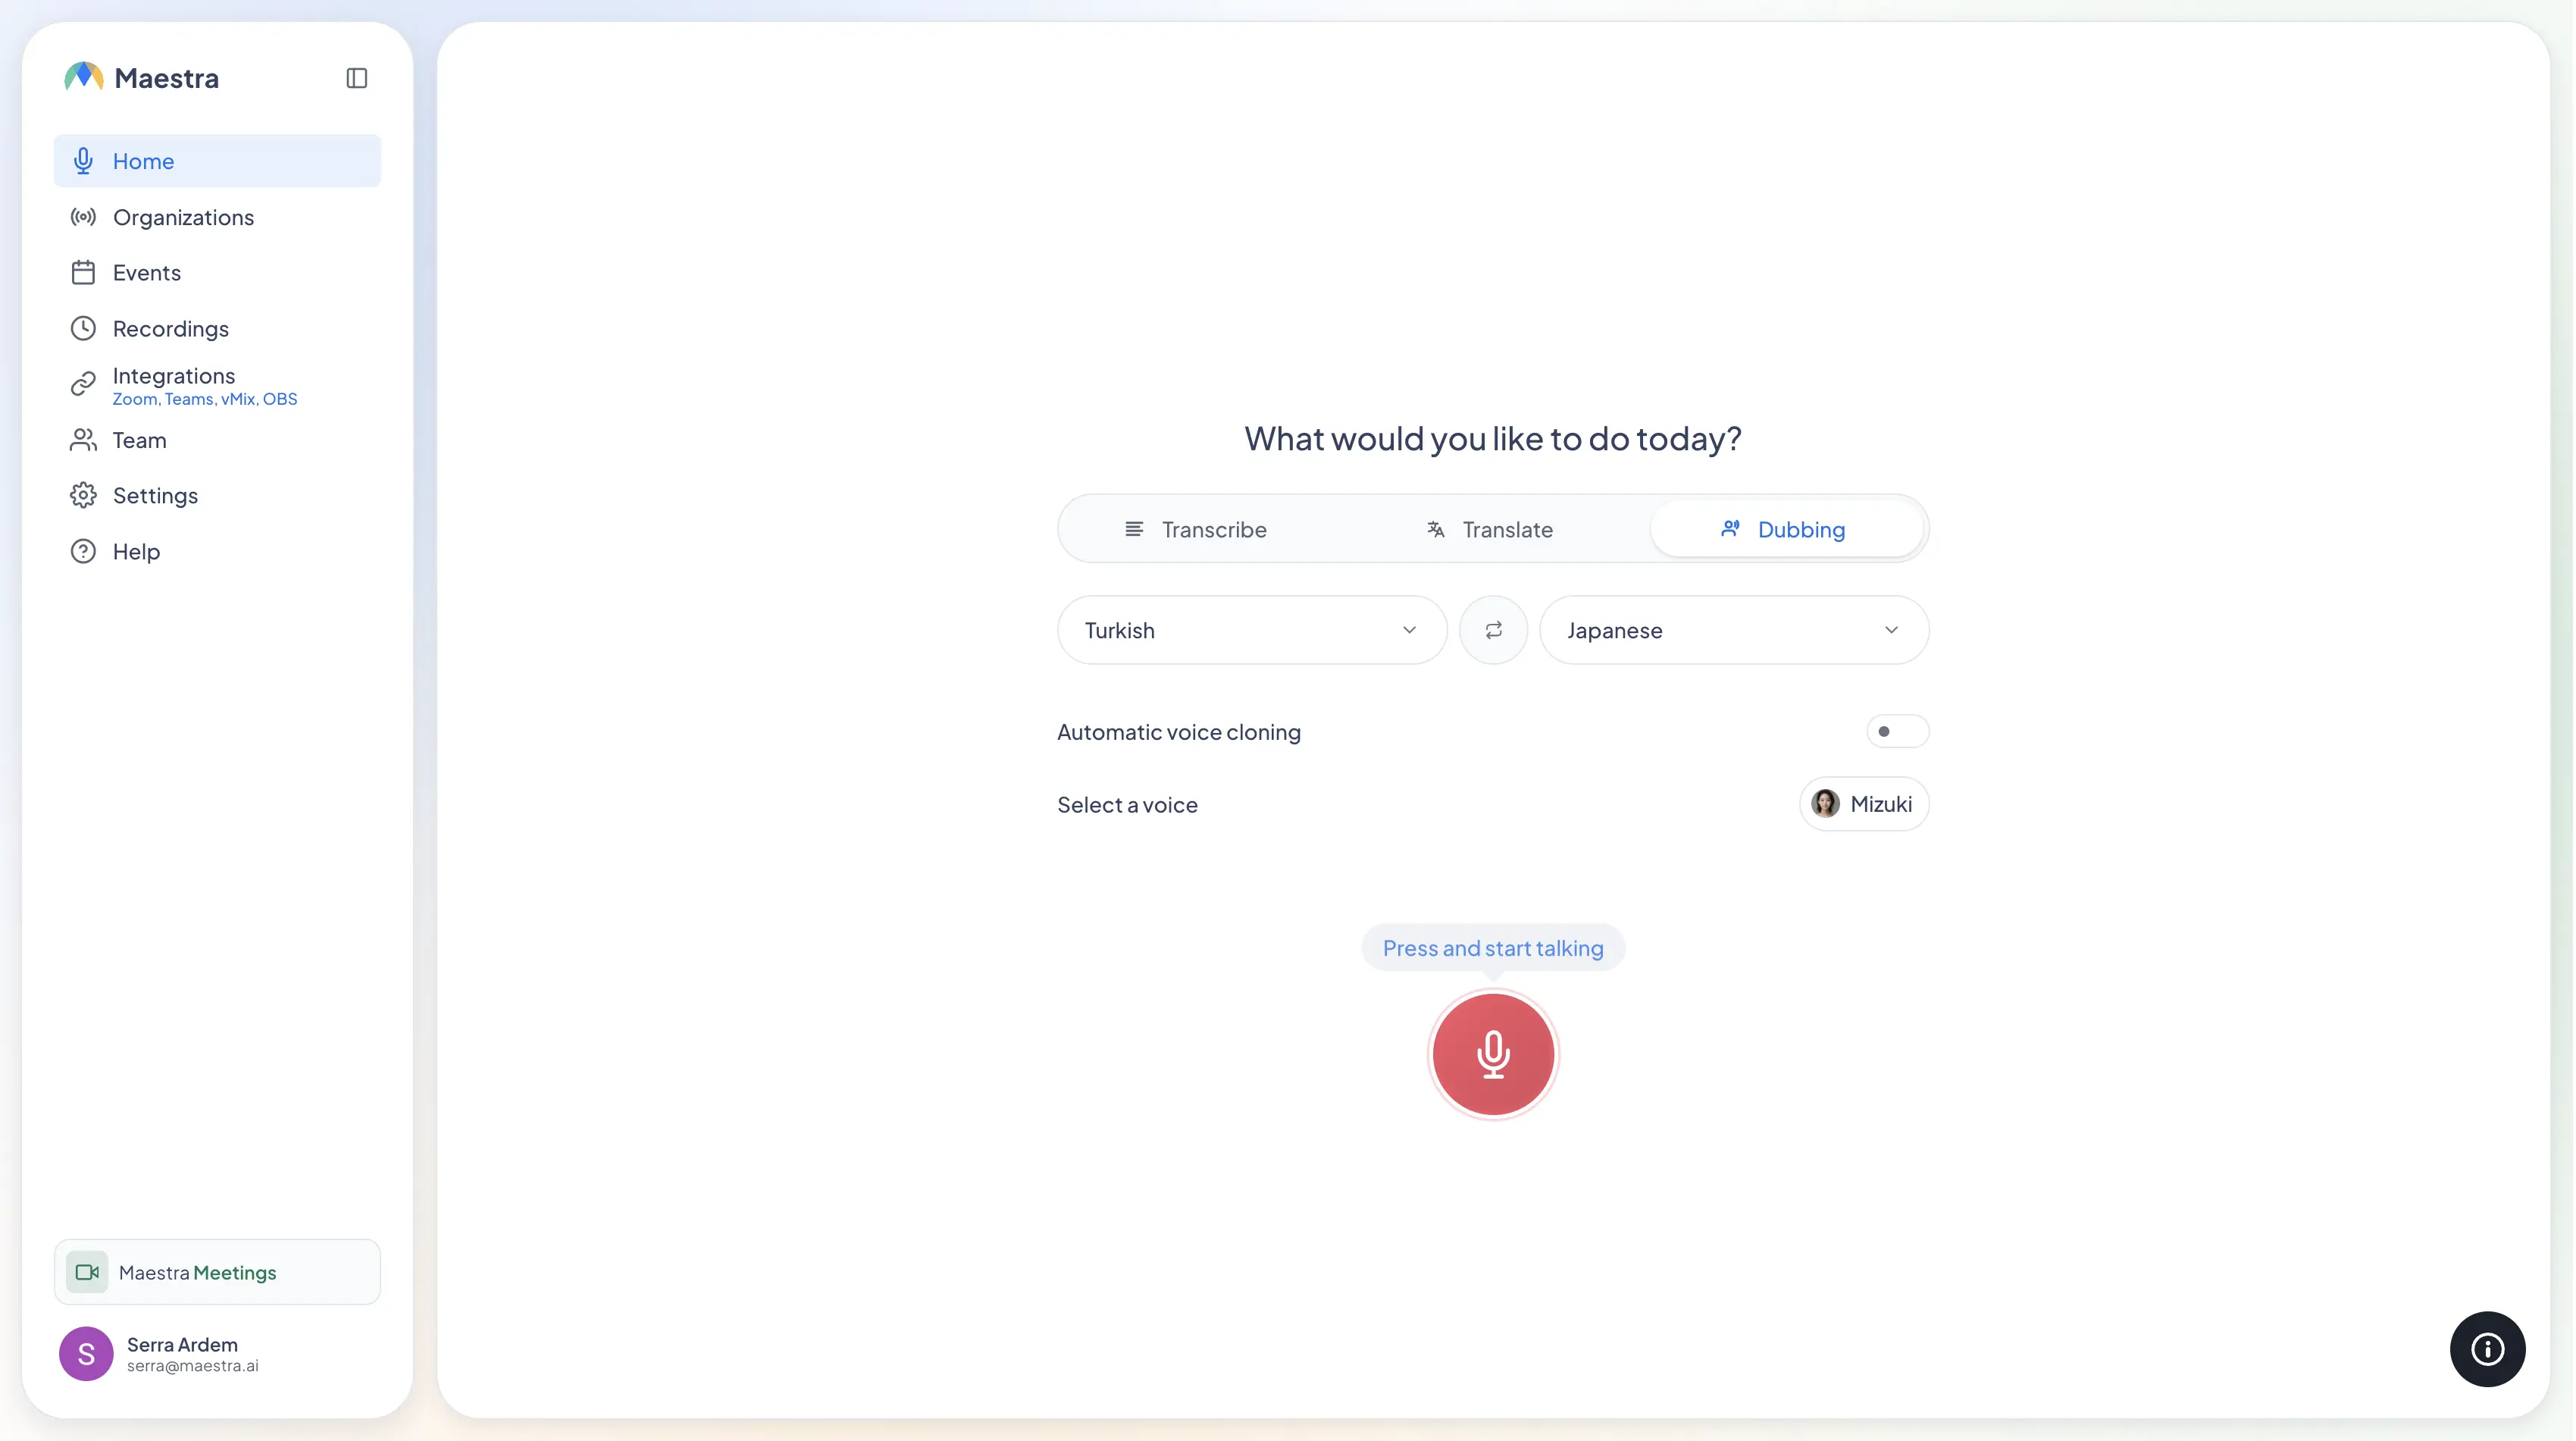This screenshot has width=2576, height=1441.
Task: Expand the Japanese target language dropdown
Action: point(1733,630)
